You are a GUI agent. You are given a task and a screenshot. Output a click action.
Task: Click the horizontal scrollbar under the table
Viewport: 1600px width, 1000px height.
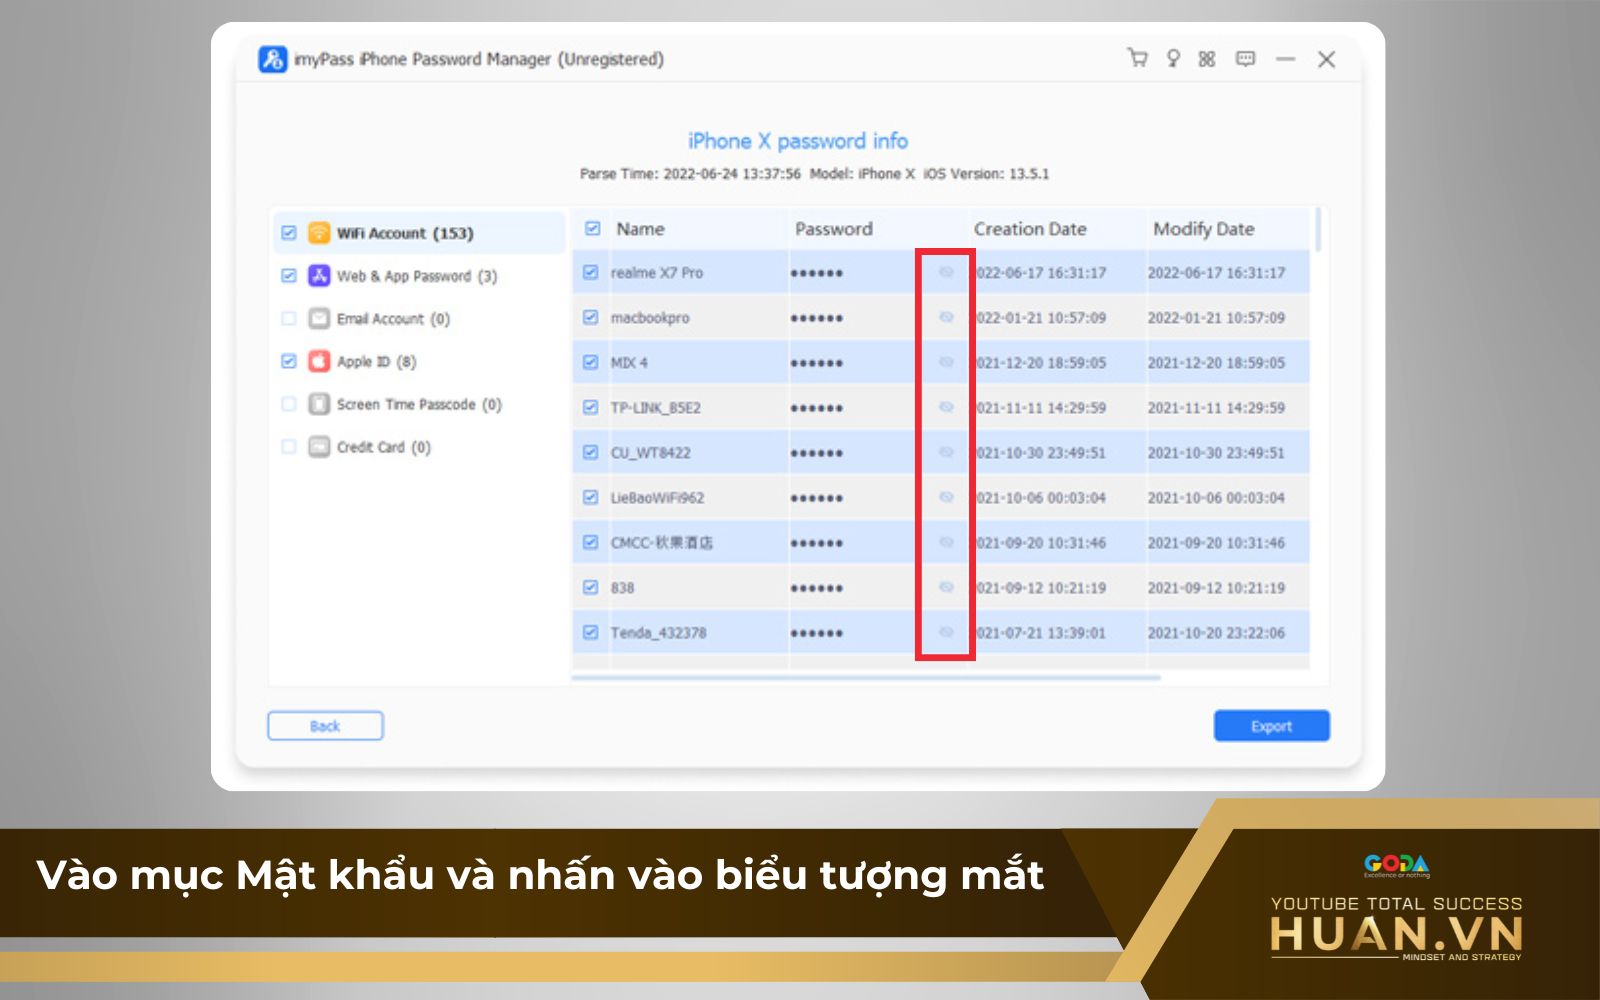(x=866, y=677)
